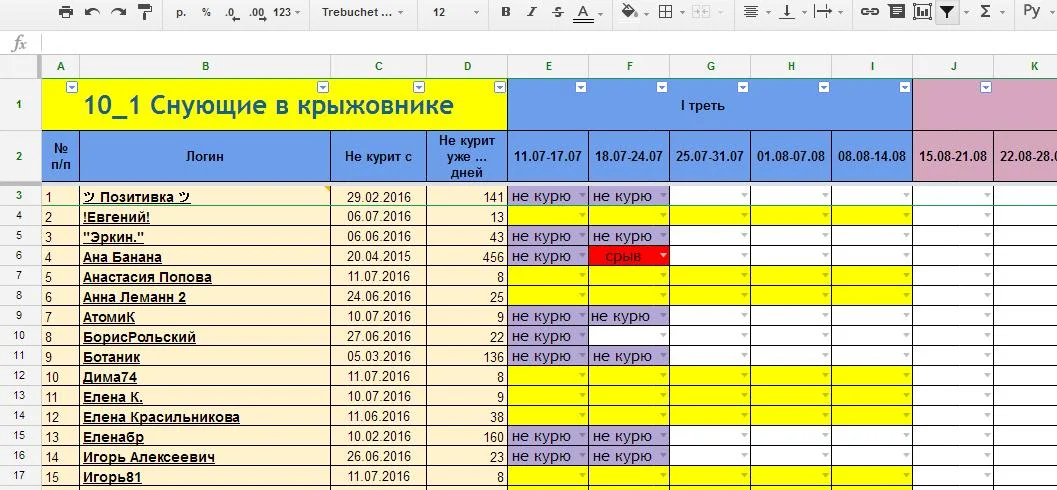Undo the last action
This screenshot has height=490, width=1057.
[x=92, y=11]
